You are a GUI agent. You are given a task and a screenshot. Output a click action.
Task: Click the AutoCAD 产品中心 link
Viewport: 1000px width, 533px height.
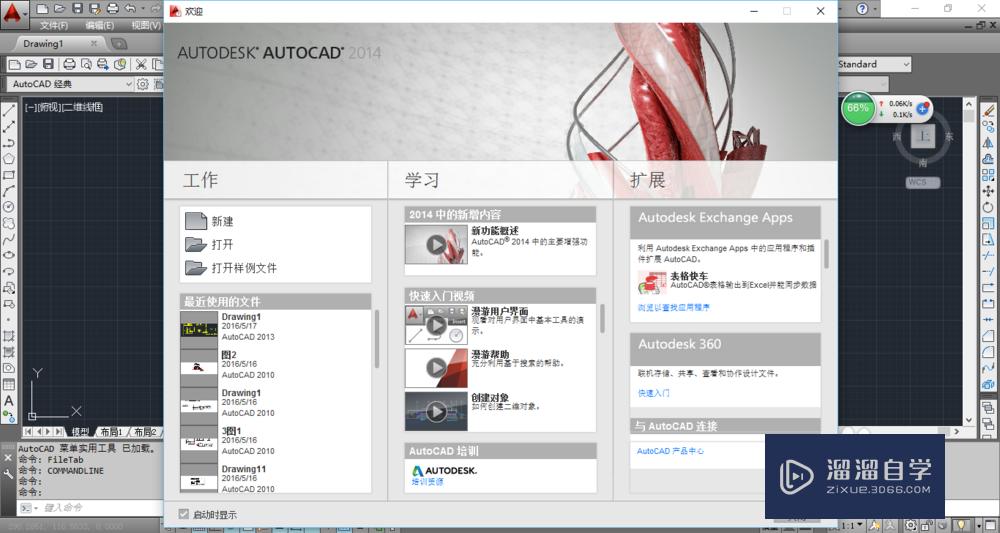coord(670,451)
